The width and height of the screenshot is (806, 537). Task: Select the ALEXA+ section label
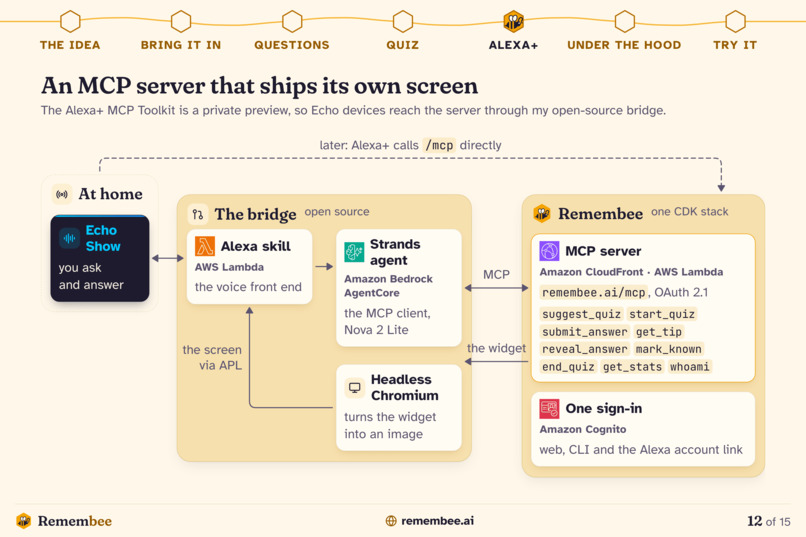[514, 45]
